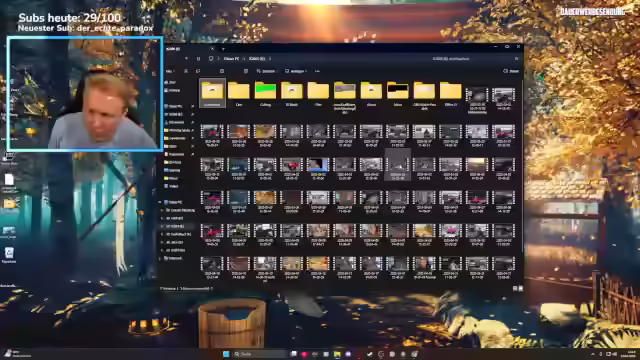Click Dieser PC in the address breadcrumb
The width and height of the screenshot is (640, 360).
pyautogui.click(x=231, y=59)
